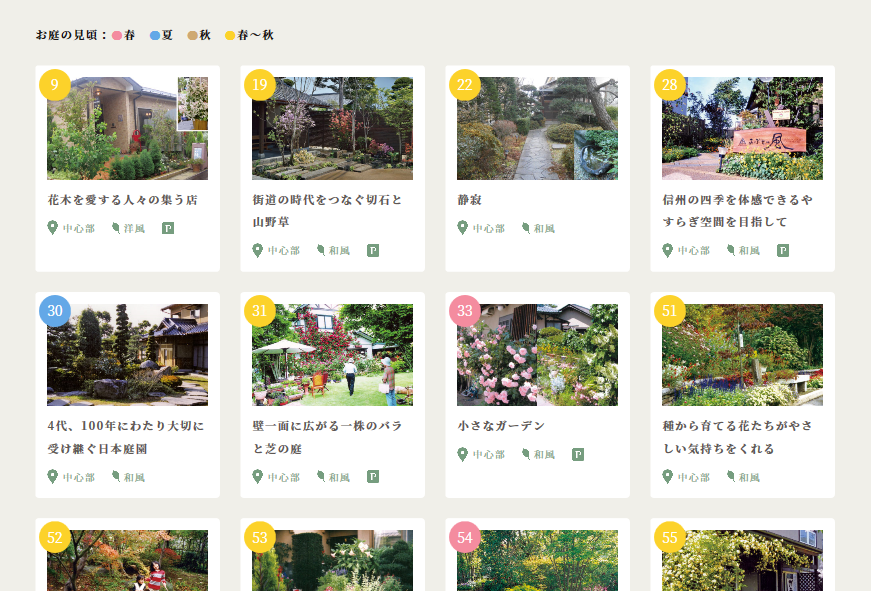Click parking icon on 小さなガーデン card

(x=578, y=454)
